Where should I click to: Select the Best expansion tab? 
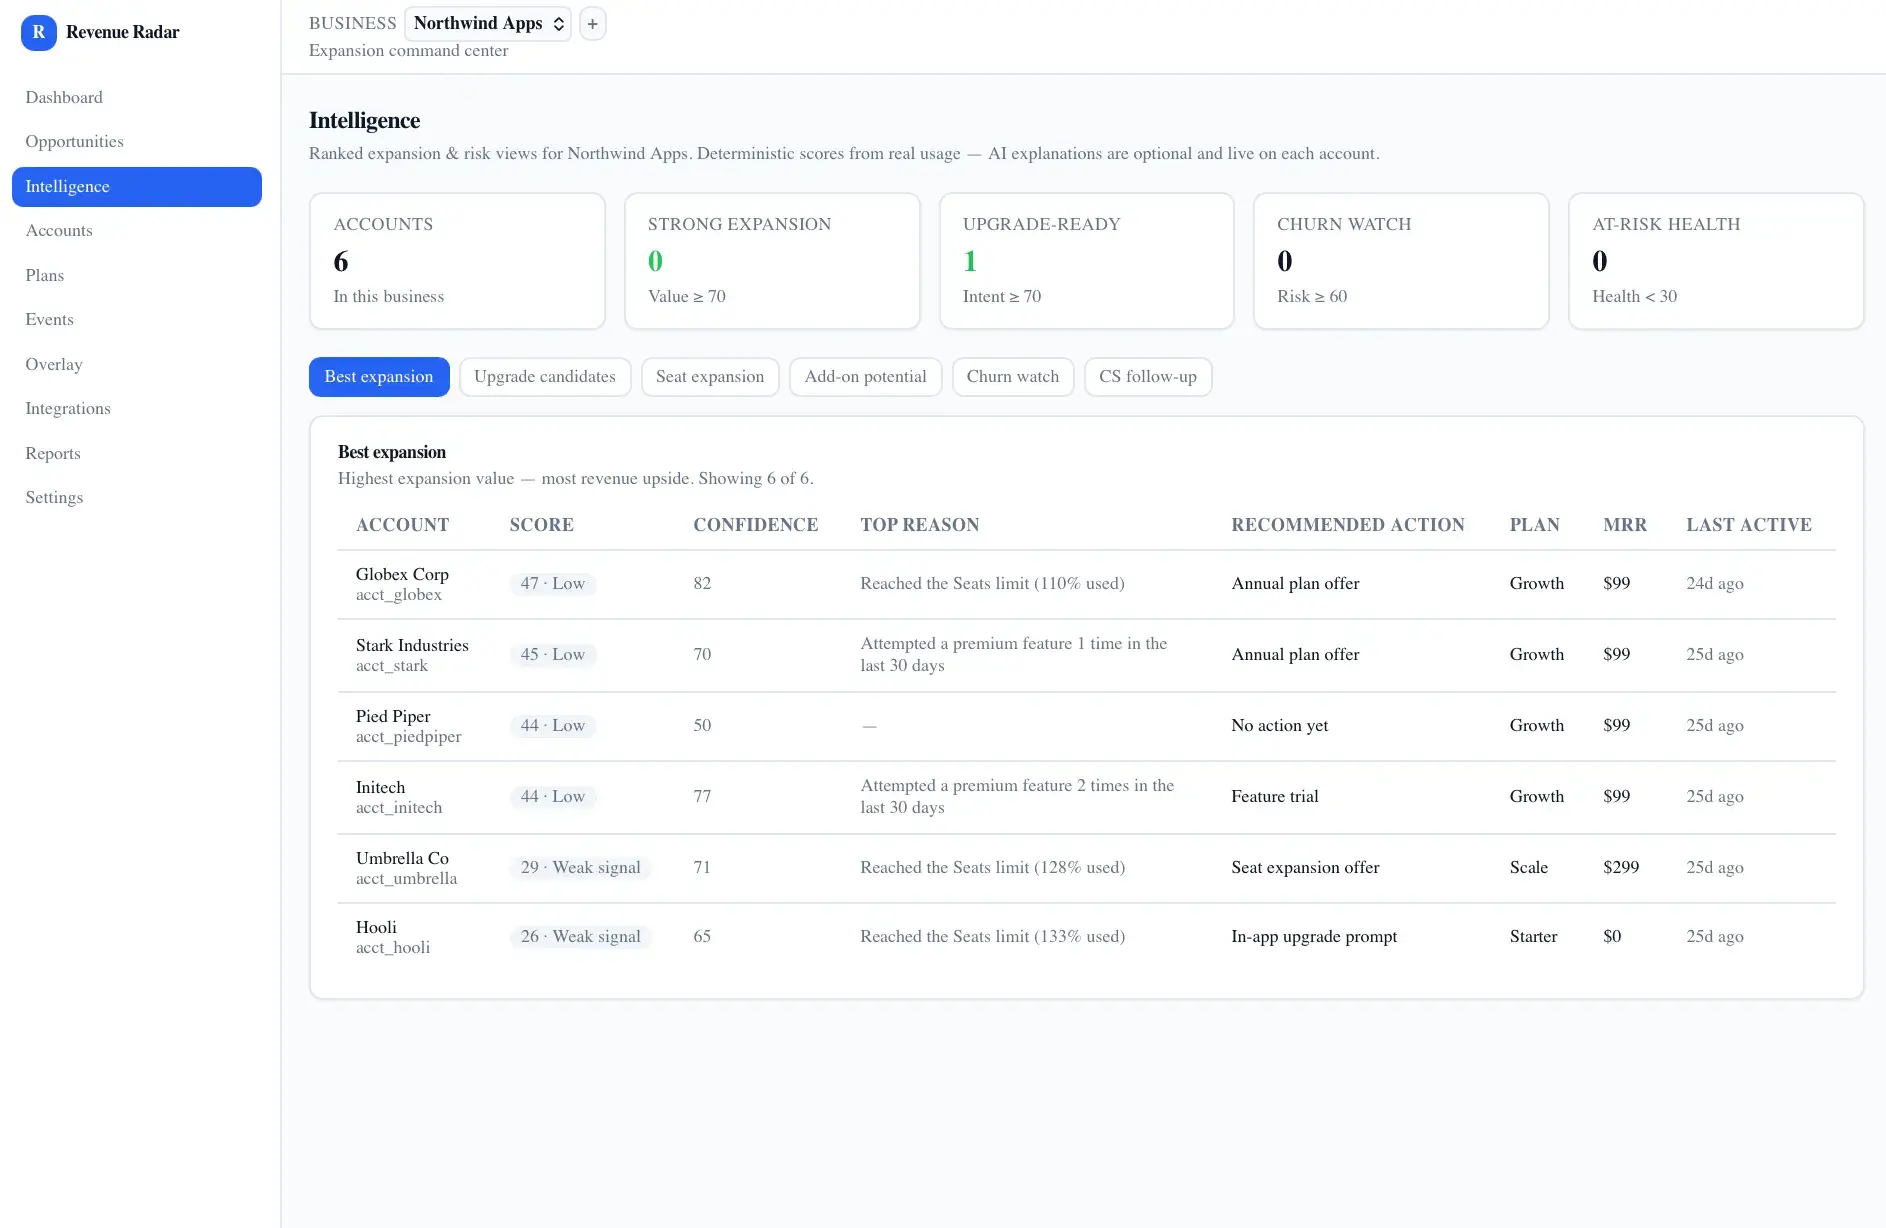379,377
